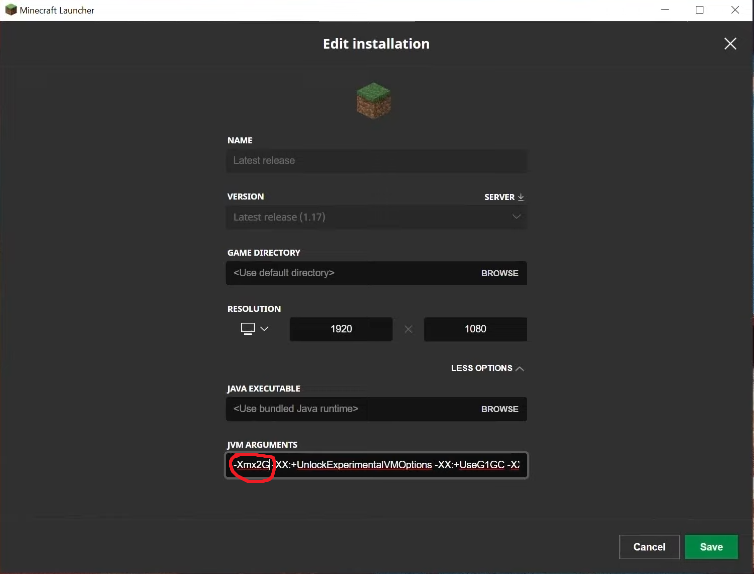Save the installation changes

711,547
